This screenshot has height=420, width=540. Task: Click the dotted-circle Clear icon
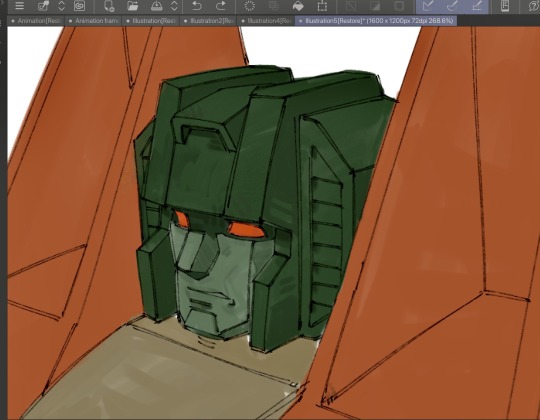[x=249, y=6]
